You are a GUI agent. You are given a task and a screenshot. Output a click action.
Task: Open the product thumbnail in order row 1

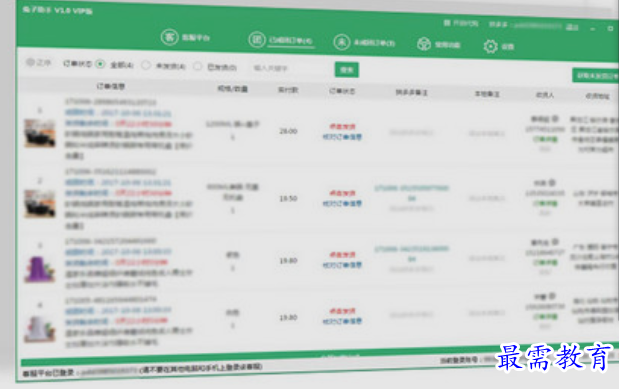[x=40, y=133]
